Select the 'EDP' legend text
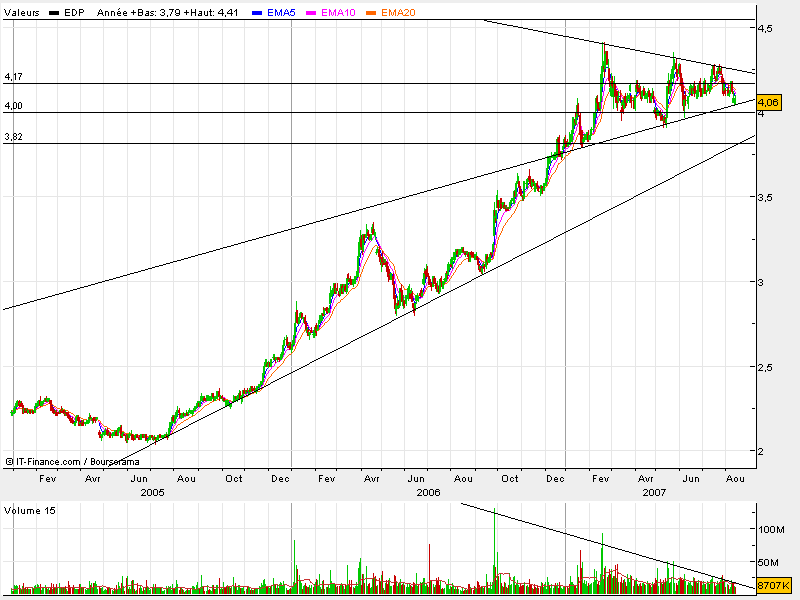Screen dimensions: 800x600 tap(74, 13)
